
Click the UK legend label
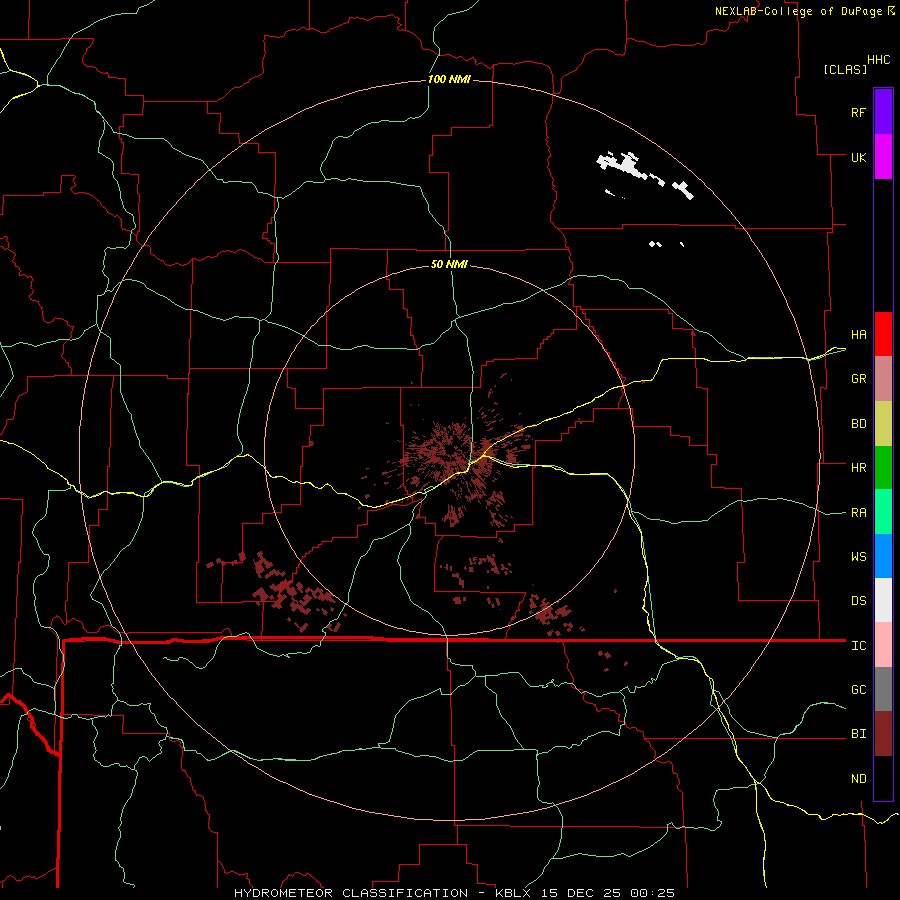coord(858,158)
